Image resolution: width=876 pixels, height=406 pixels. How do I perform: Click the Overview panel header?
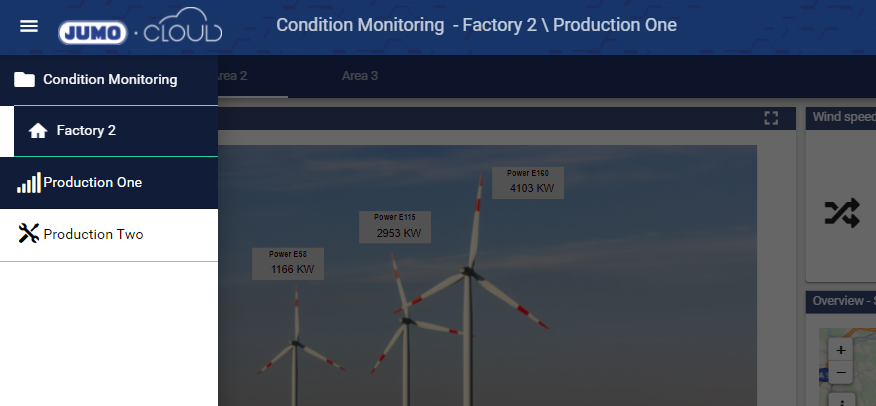point(842,301)
